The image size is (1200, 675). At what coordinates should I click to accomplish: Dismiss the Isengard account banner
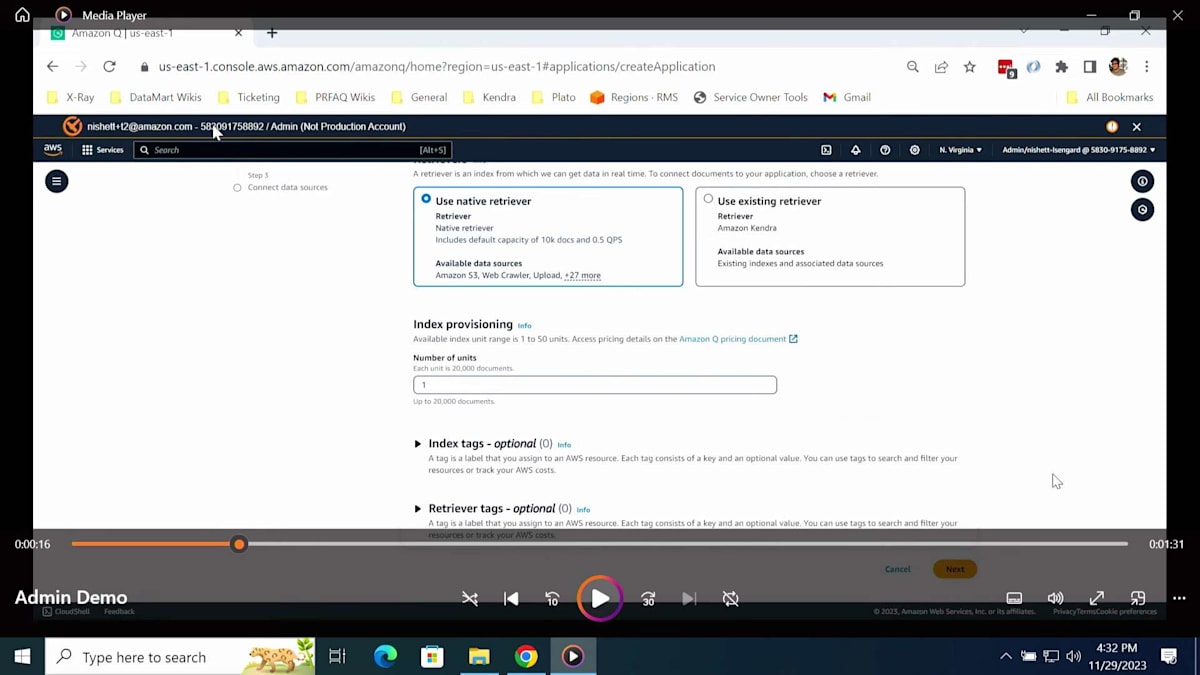tap(1136, 127)
